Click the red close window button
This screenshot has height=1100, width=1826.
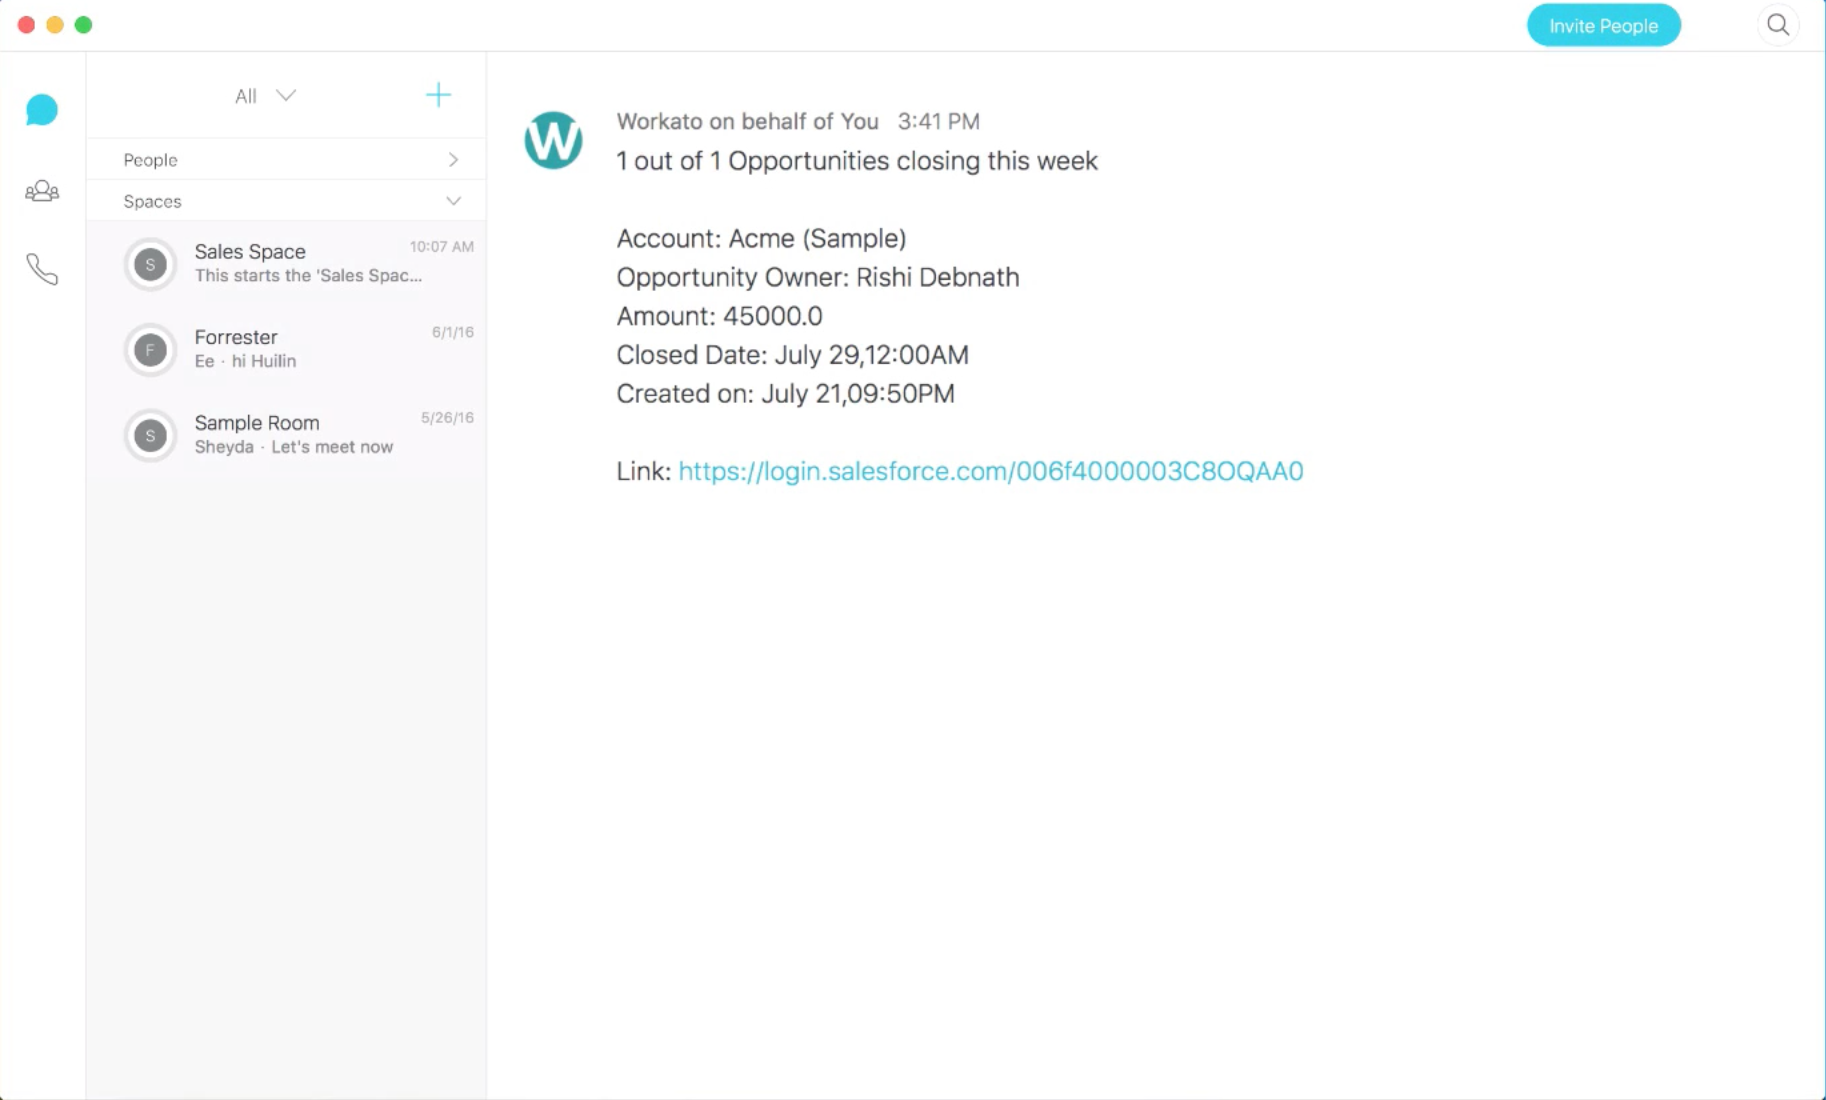click(27, 25)
